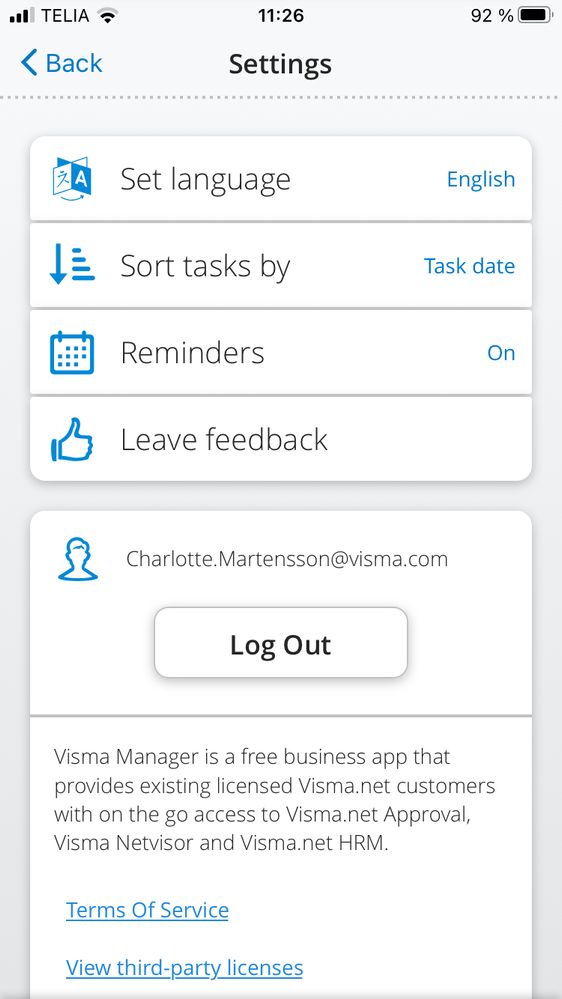Tap the battery indicator in status bar
The height and width of the screenshot is (999, 562).
(x=535, y=15)
